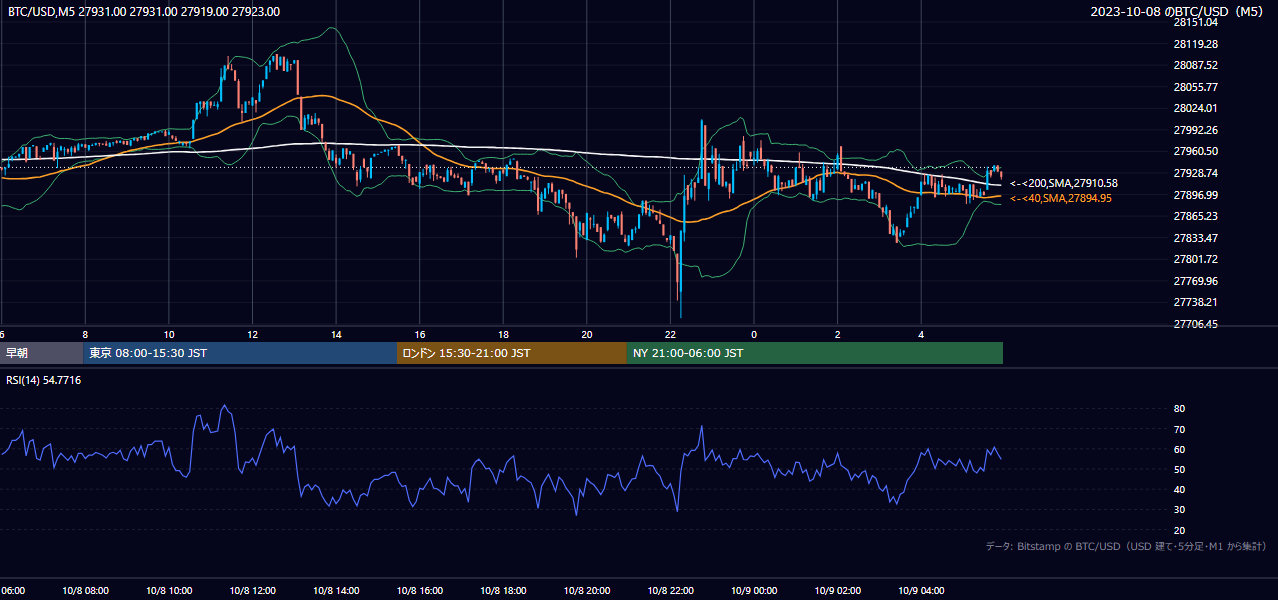Select price axis label 27960.50
The width and height of the screenshot is (1278, 600).
tap(1195, 151)
